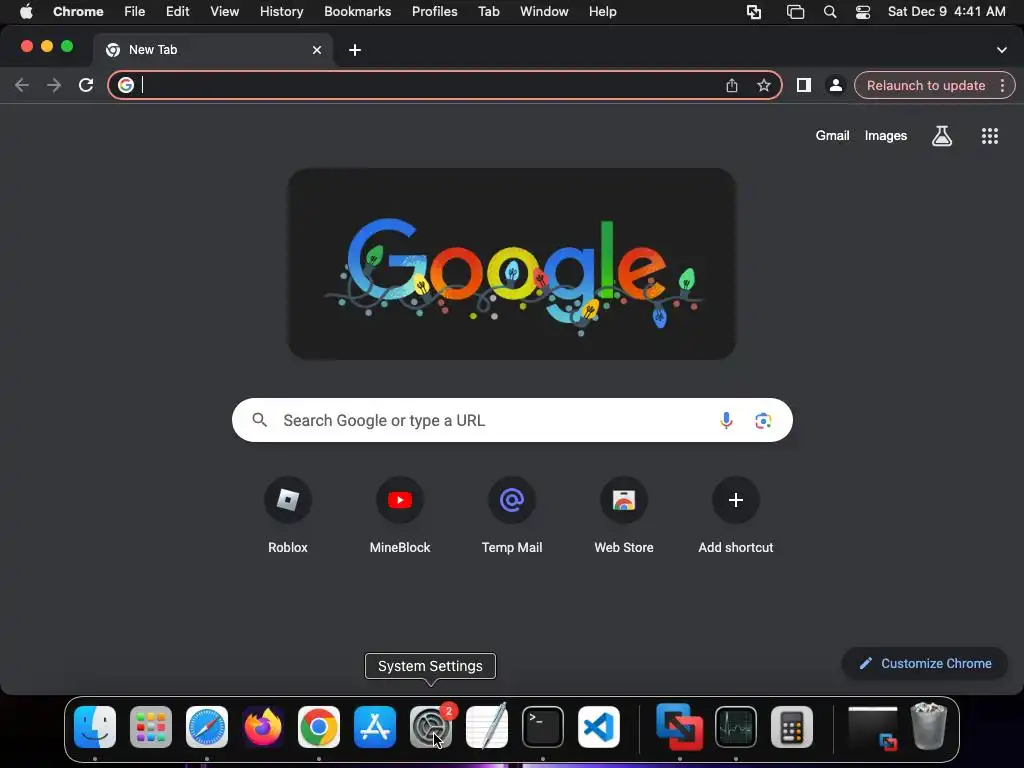The width and height of the screenshot is (1024, 768).
Task: Open App Store from the Dock
Action: [x=375, y=727]
